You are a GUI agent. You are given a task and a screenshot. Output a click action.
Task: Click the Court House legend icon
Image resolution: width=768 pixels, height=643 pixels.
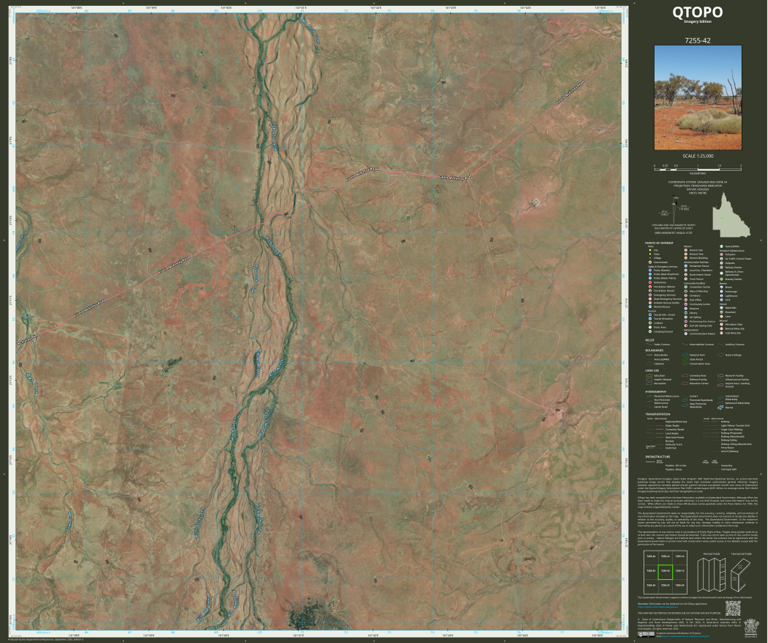[x=686, y=279]
